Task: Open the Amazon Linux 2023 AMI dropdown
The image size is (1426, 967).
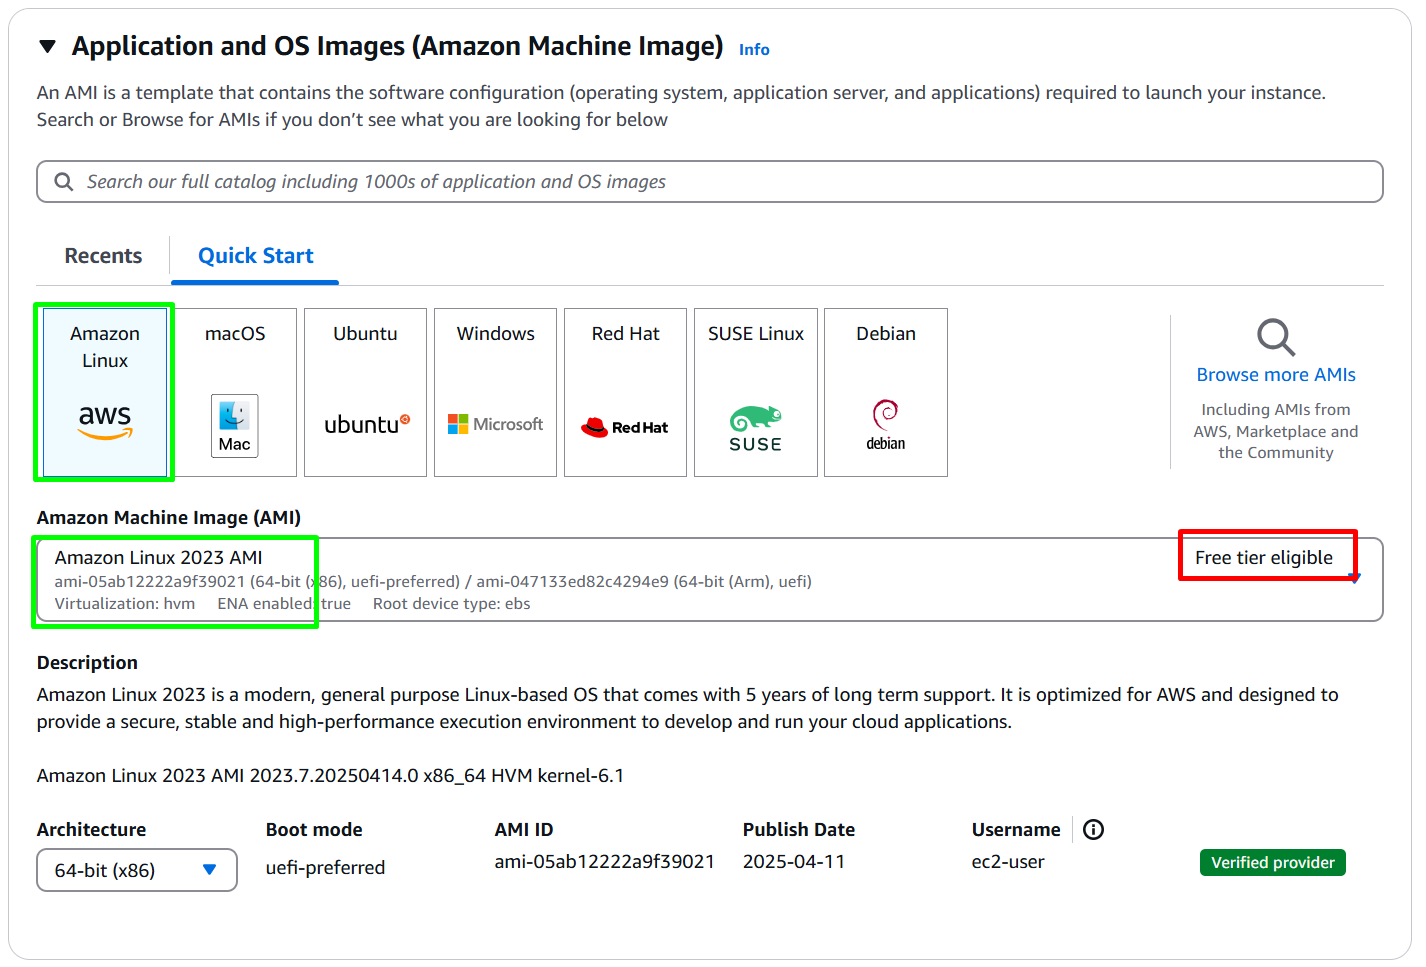Action: (710, 580)
